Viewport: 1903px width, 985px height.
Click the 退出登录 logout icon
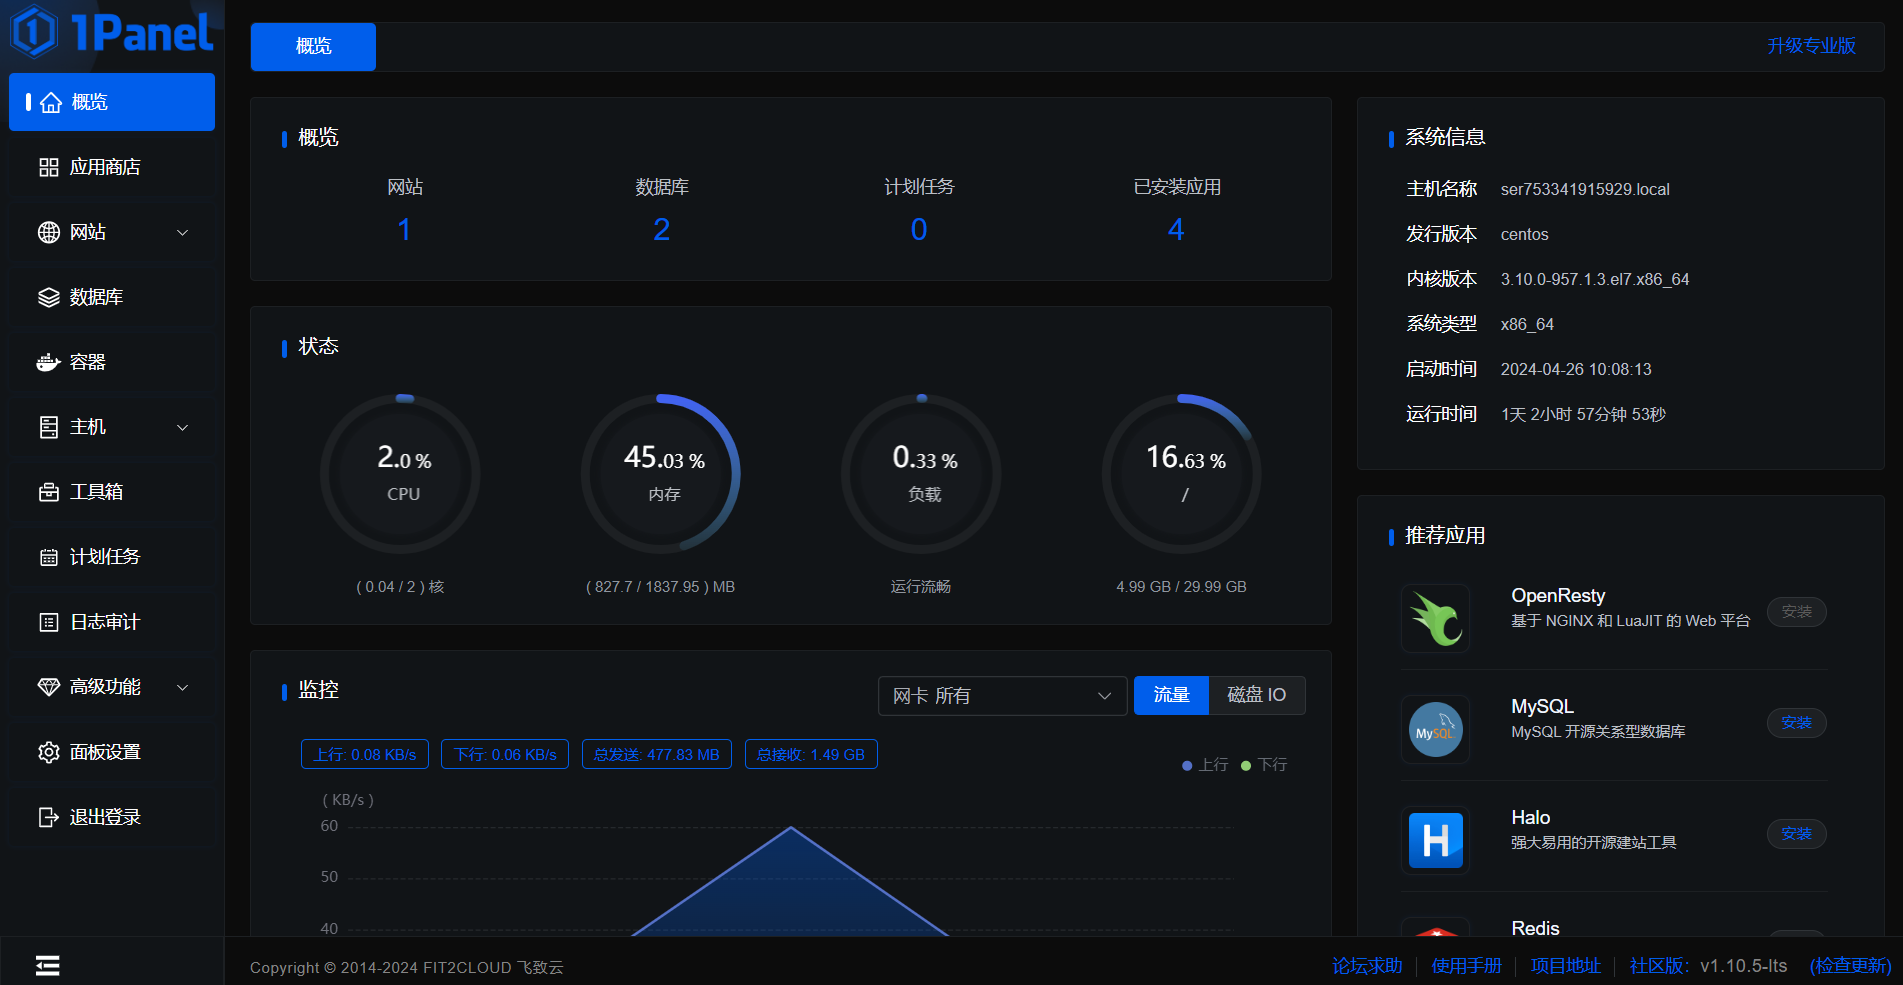(48, 817)
